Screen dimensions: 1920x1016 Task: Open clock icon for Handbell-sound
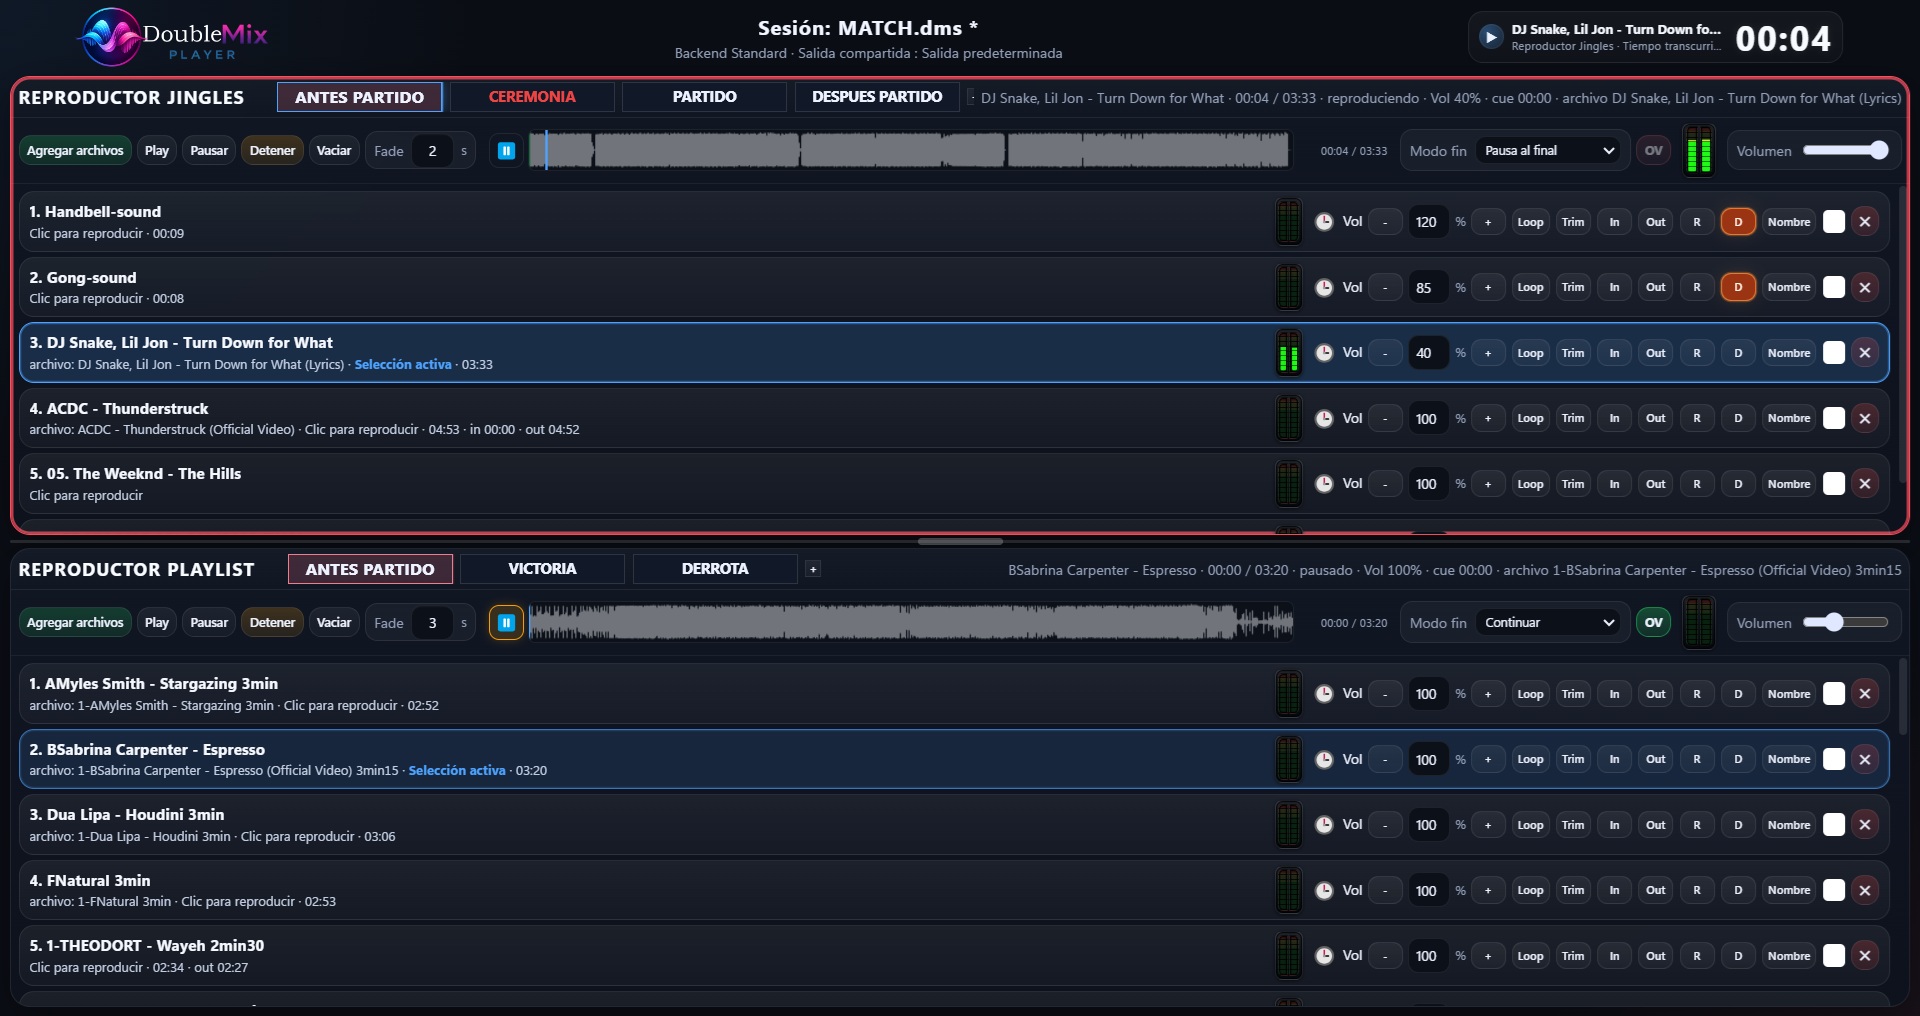[x=1324, y=222]
